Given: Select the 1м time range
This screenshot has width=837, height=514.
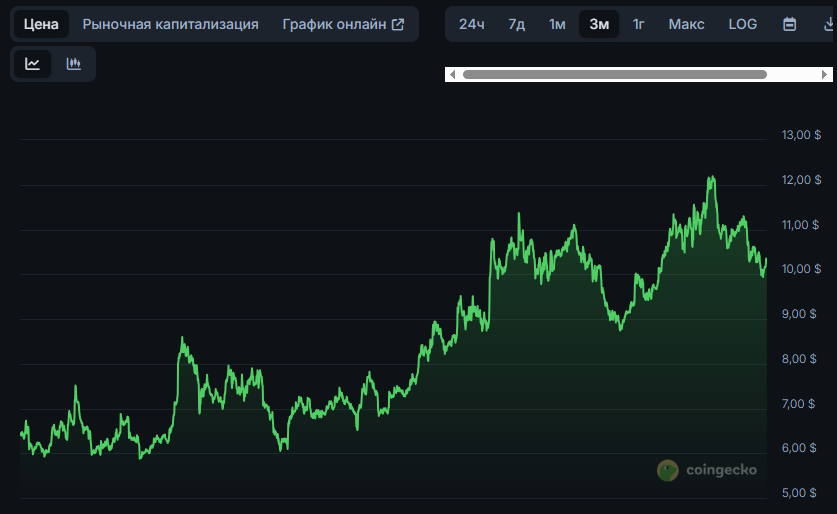Looking at the screenshot, I should (557, 24).
